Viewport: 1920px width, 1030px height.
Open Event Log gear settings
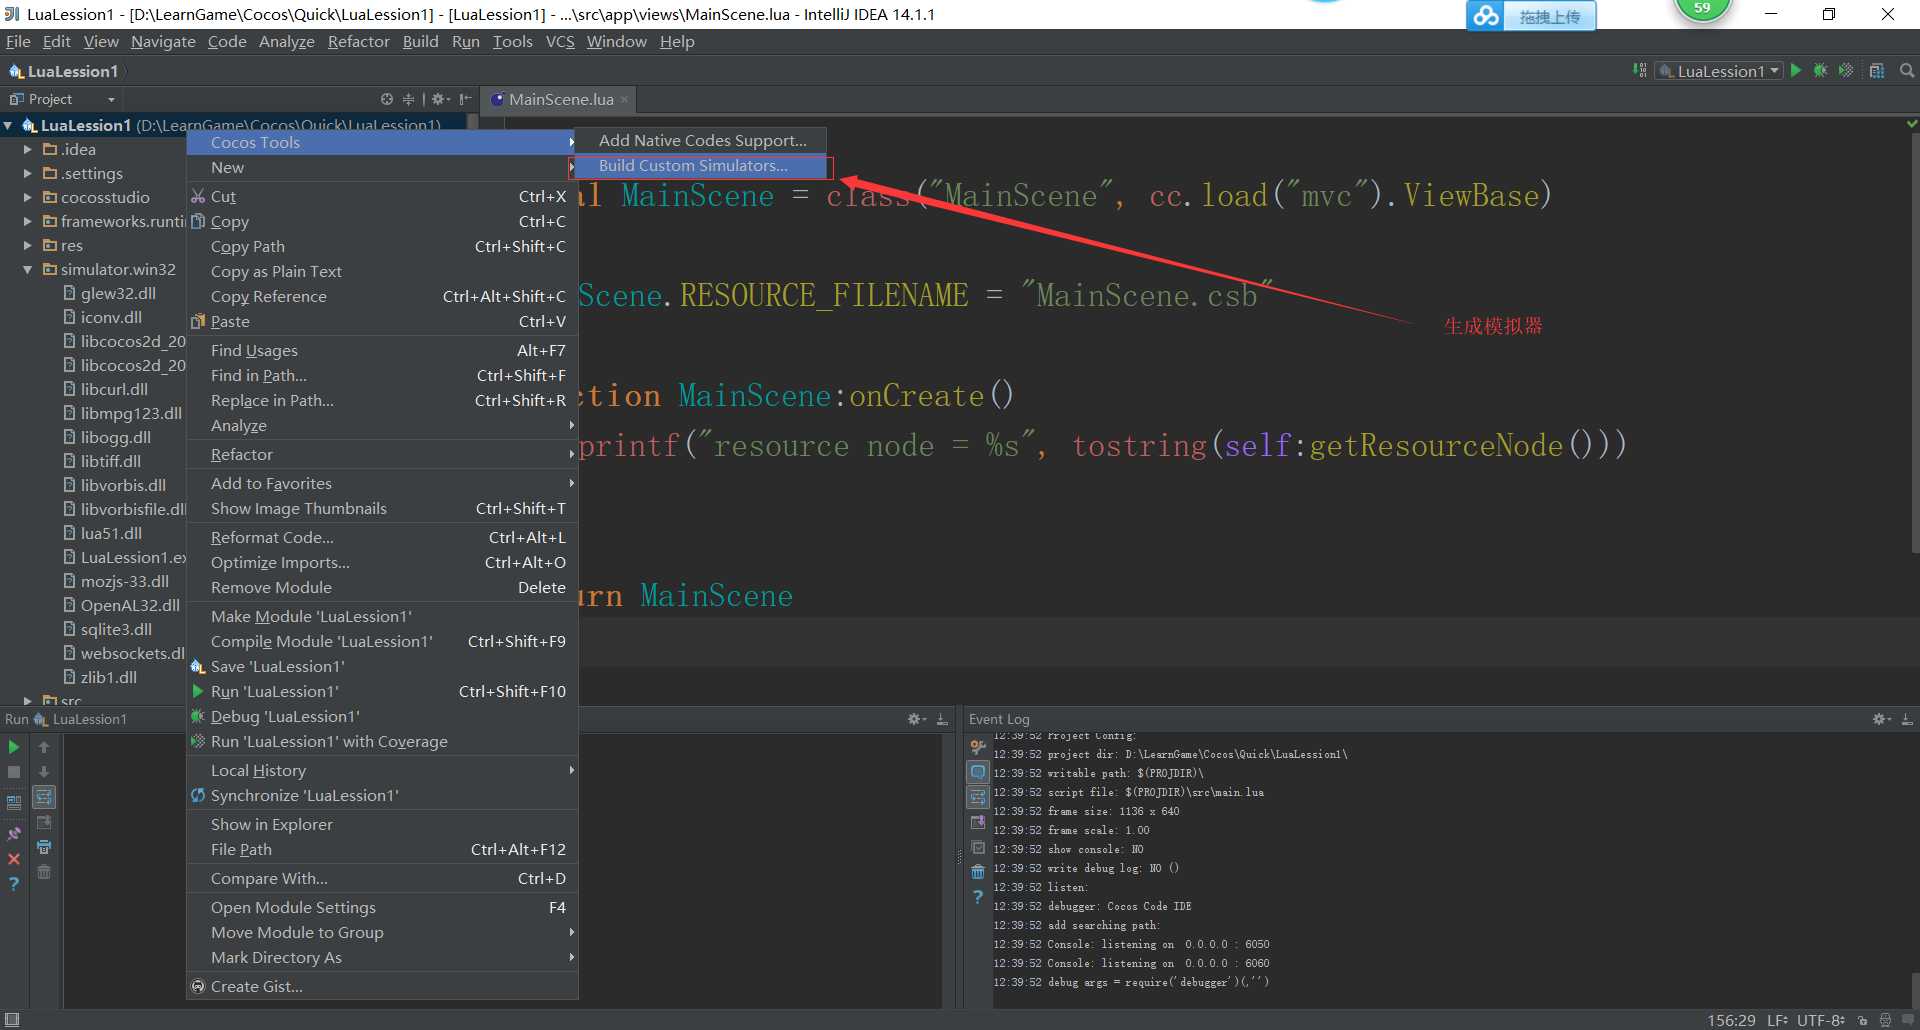(1881, 719)
